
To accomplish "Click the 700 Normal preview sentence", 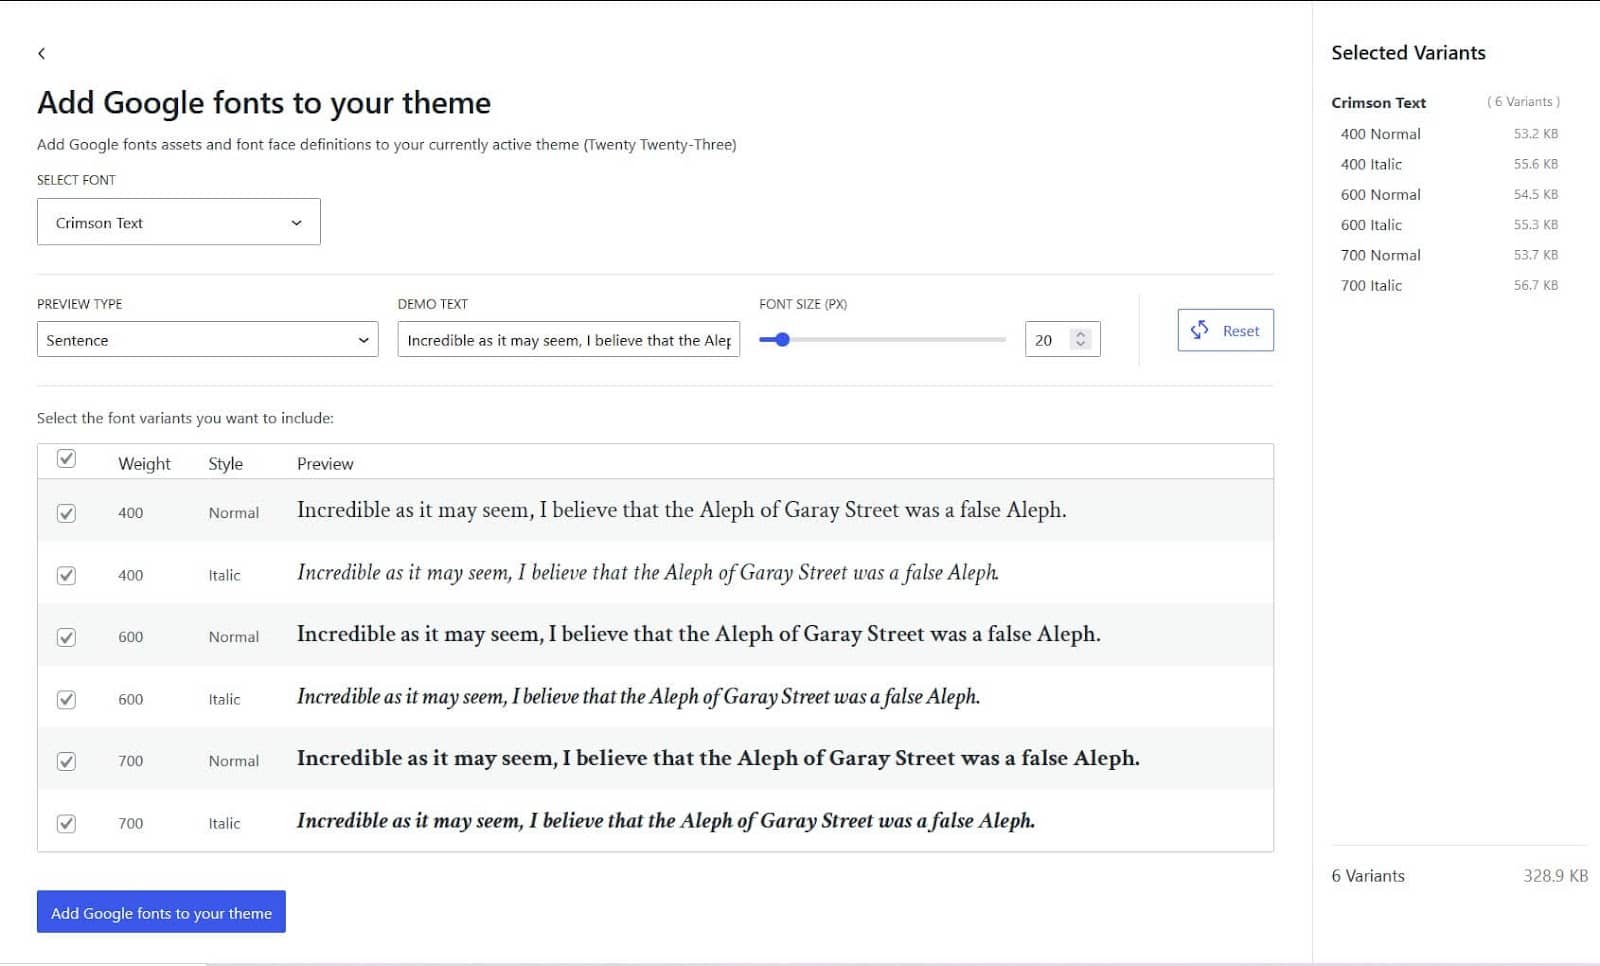I will pos(718,758).
